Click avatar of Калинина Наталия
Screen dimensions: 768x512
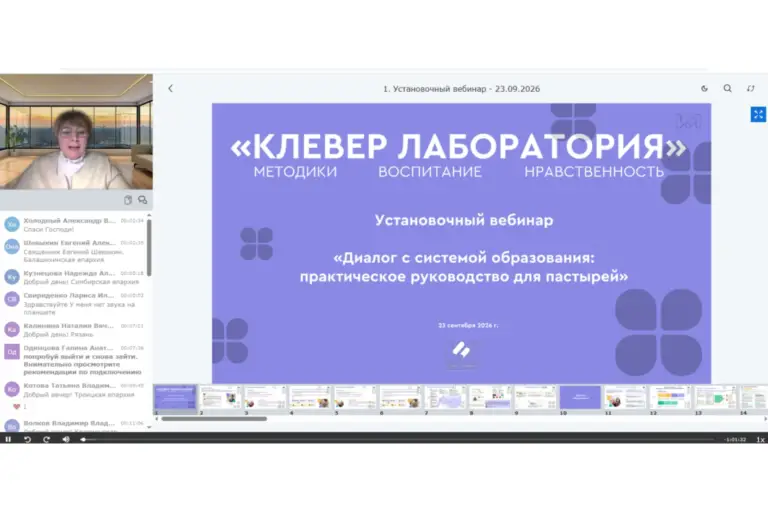click(12, 329)
